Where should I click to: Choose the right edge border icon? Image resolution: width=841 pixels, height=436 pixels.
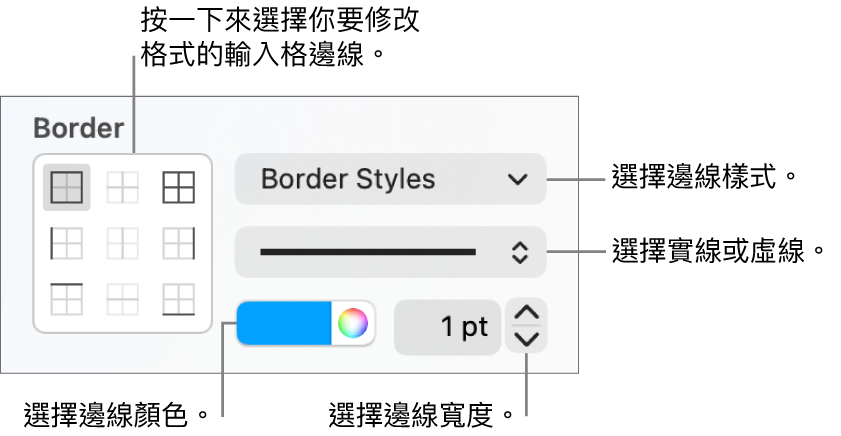coord(179,243)
